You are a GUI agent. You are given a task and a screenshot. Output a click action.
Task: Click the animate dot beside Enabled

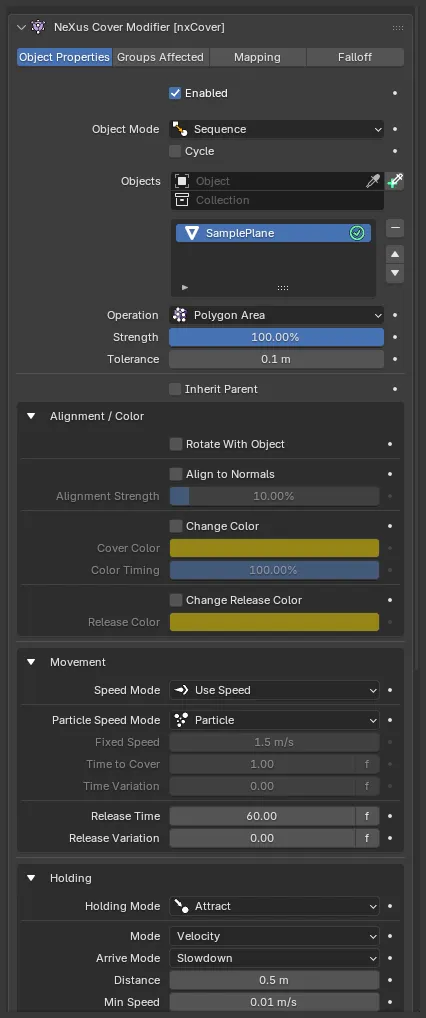point(395,93)
